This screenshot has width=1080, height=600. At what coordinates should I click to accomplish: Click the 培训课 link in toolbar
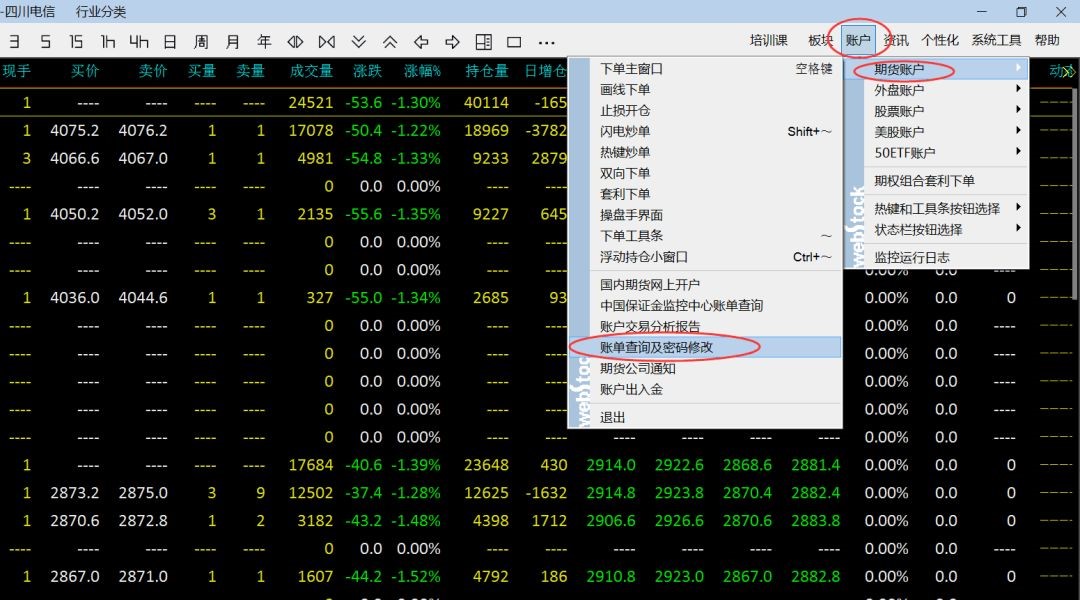(769, 41)
